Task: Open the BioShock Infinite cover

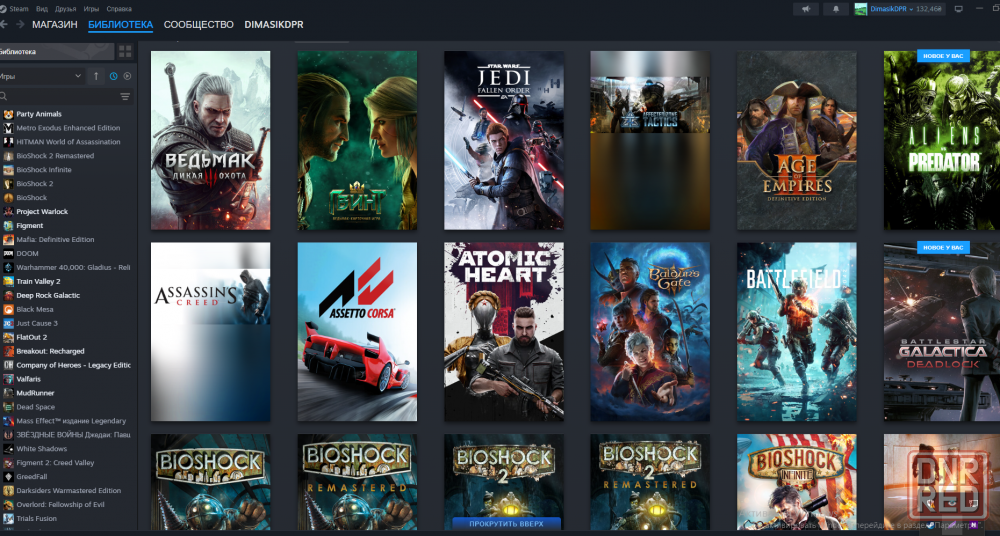Action: [x=797, y=482]
